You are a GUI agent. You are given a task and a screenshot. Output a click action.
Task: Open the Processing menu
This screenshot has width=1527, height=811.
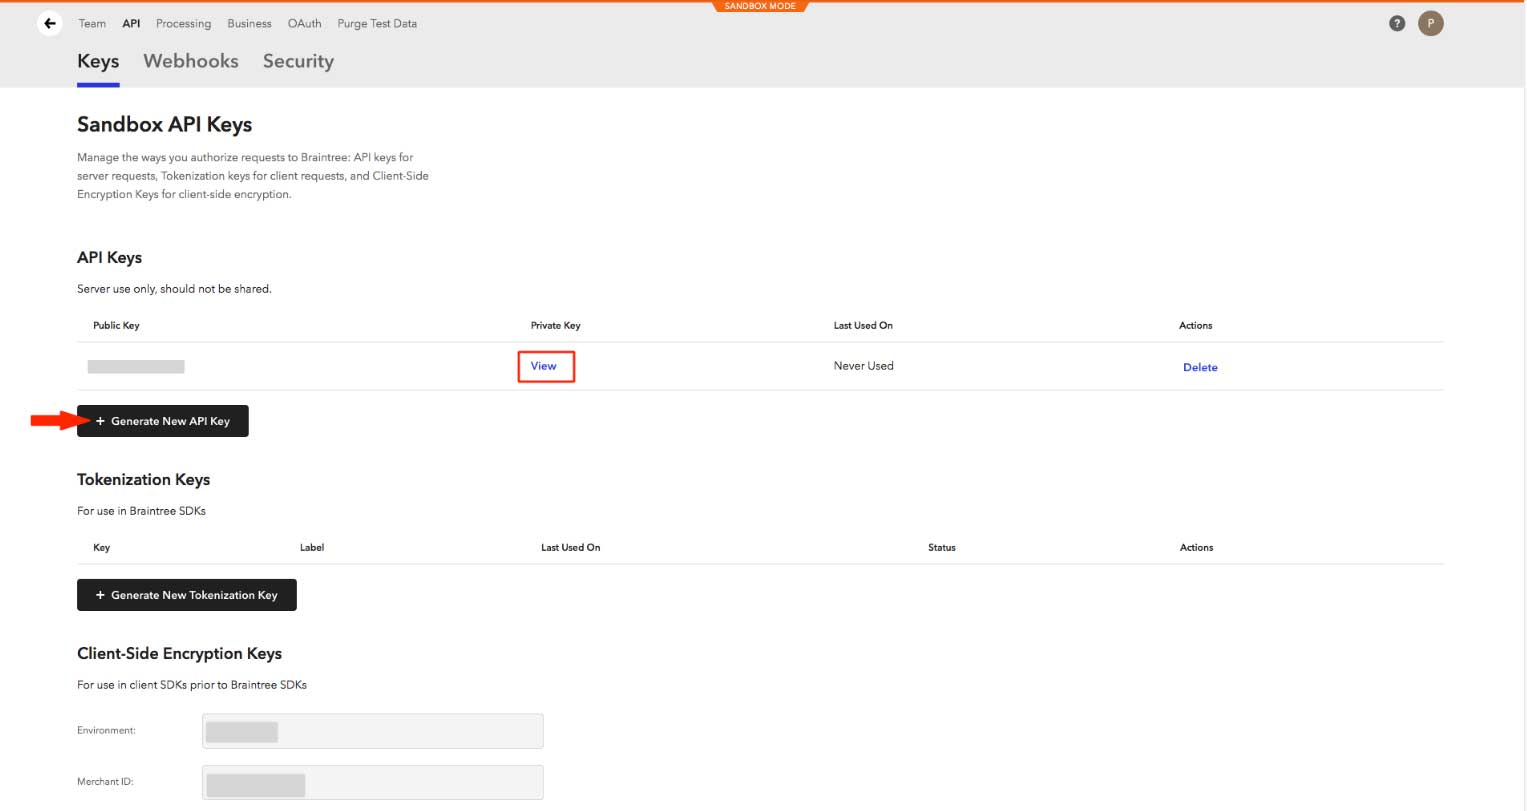pos(183,23)
